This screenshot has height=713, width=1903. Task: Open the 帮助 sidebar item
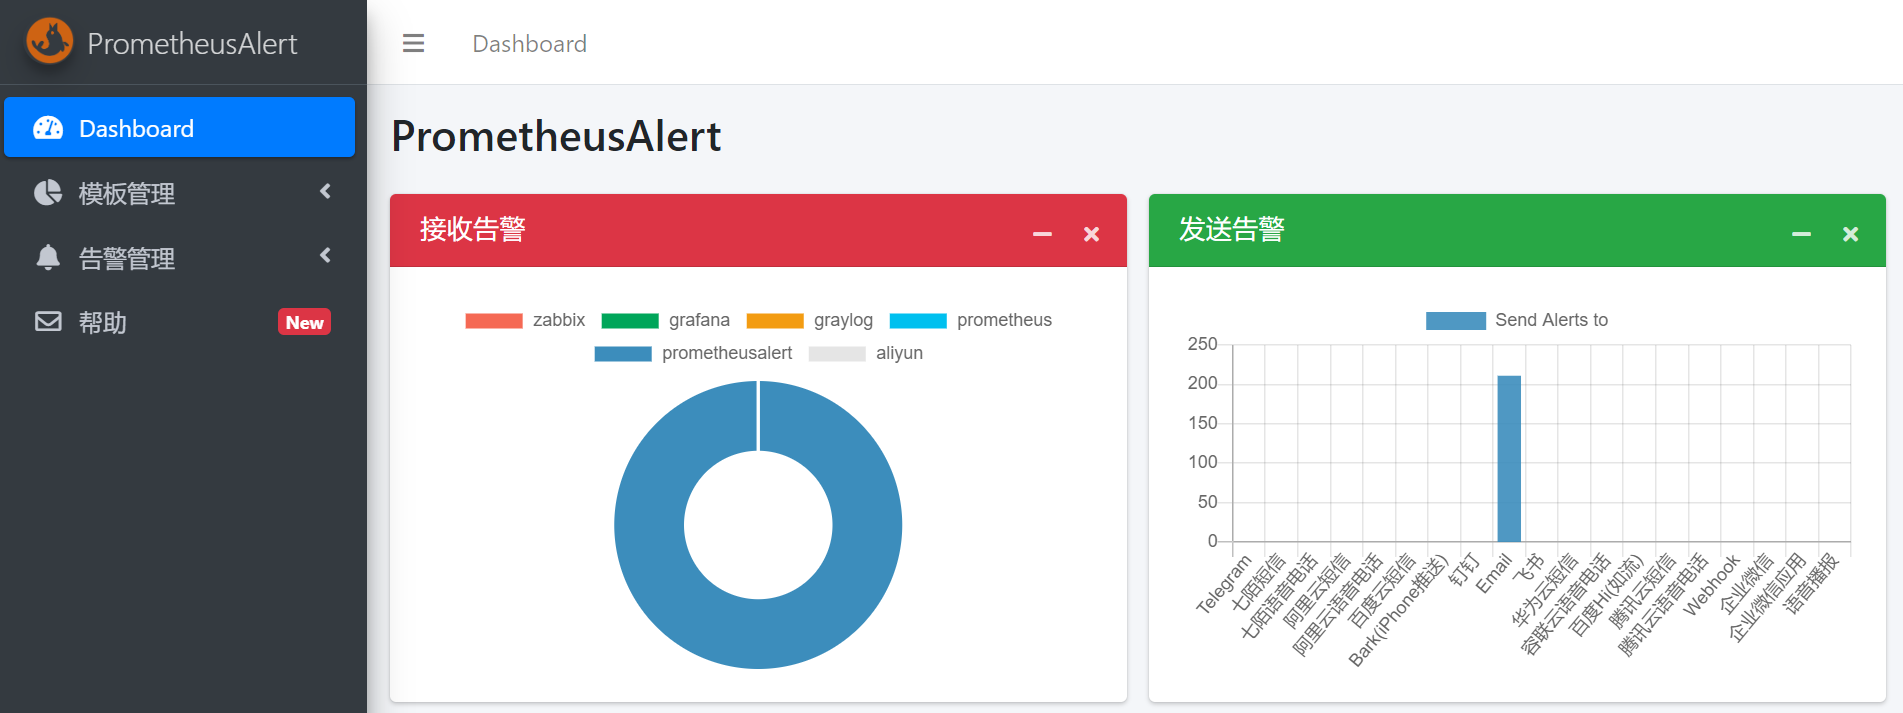(x=180, y=321)
